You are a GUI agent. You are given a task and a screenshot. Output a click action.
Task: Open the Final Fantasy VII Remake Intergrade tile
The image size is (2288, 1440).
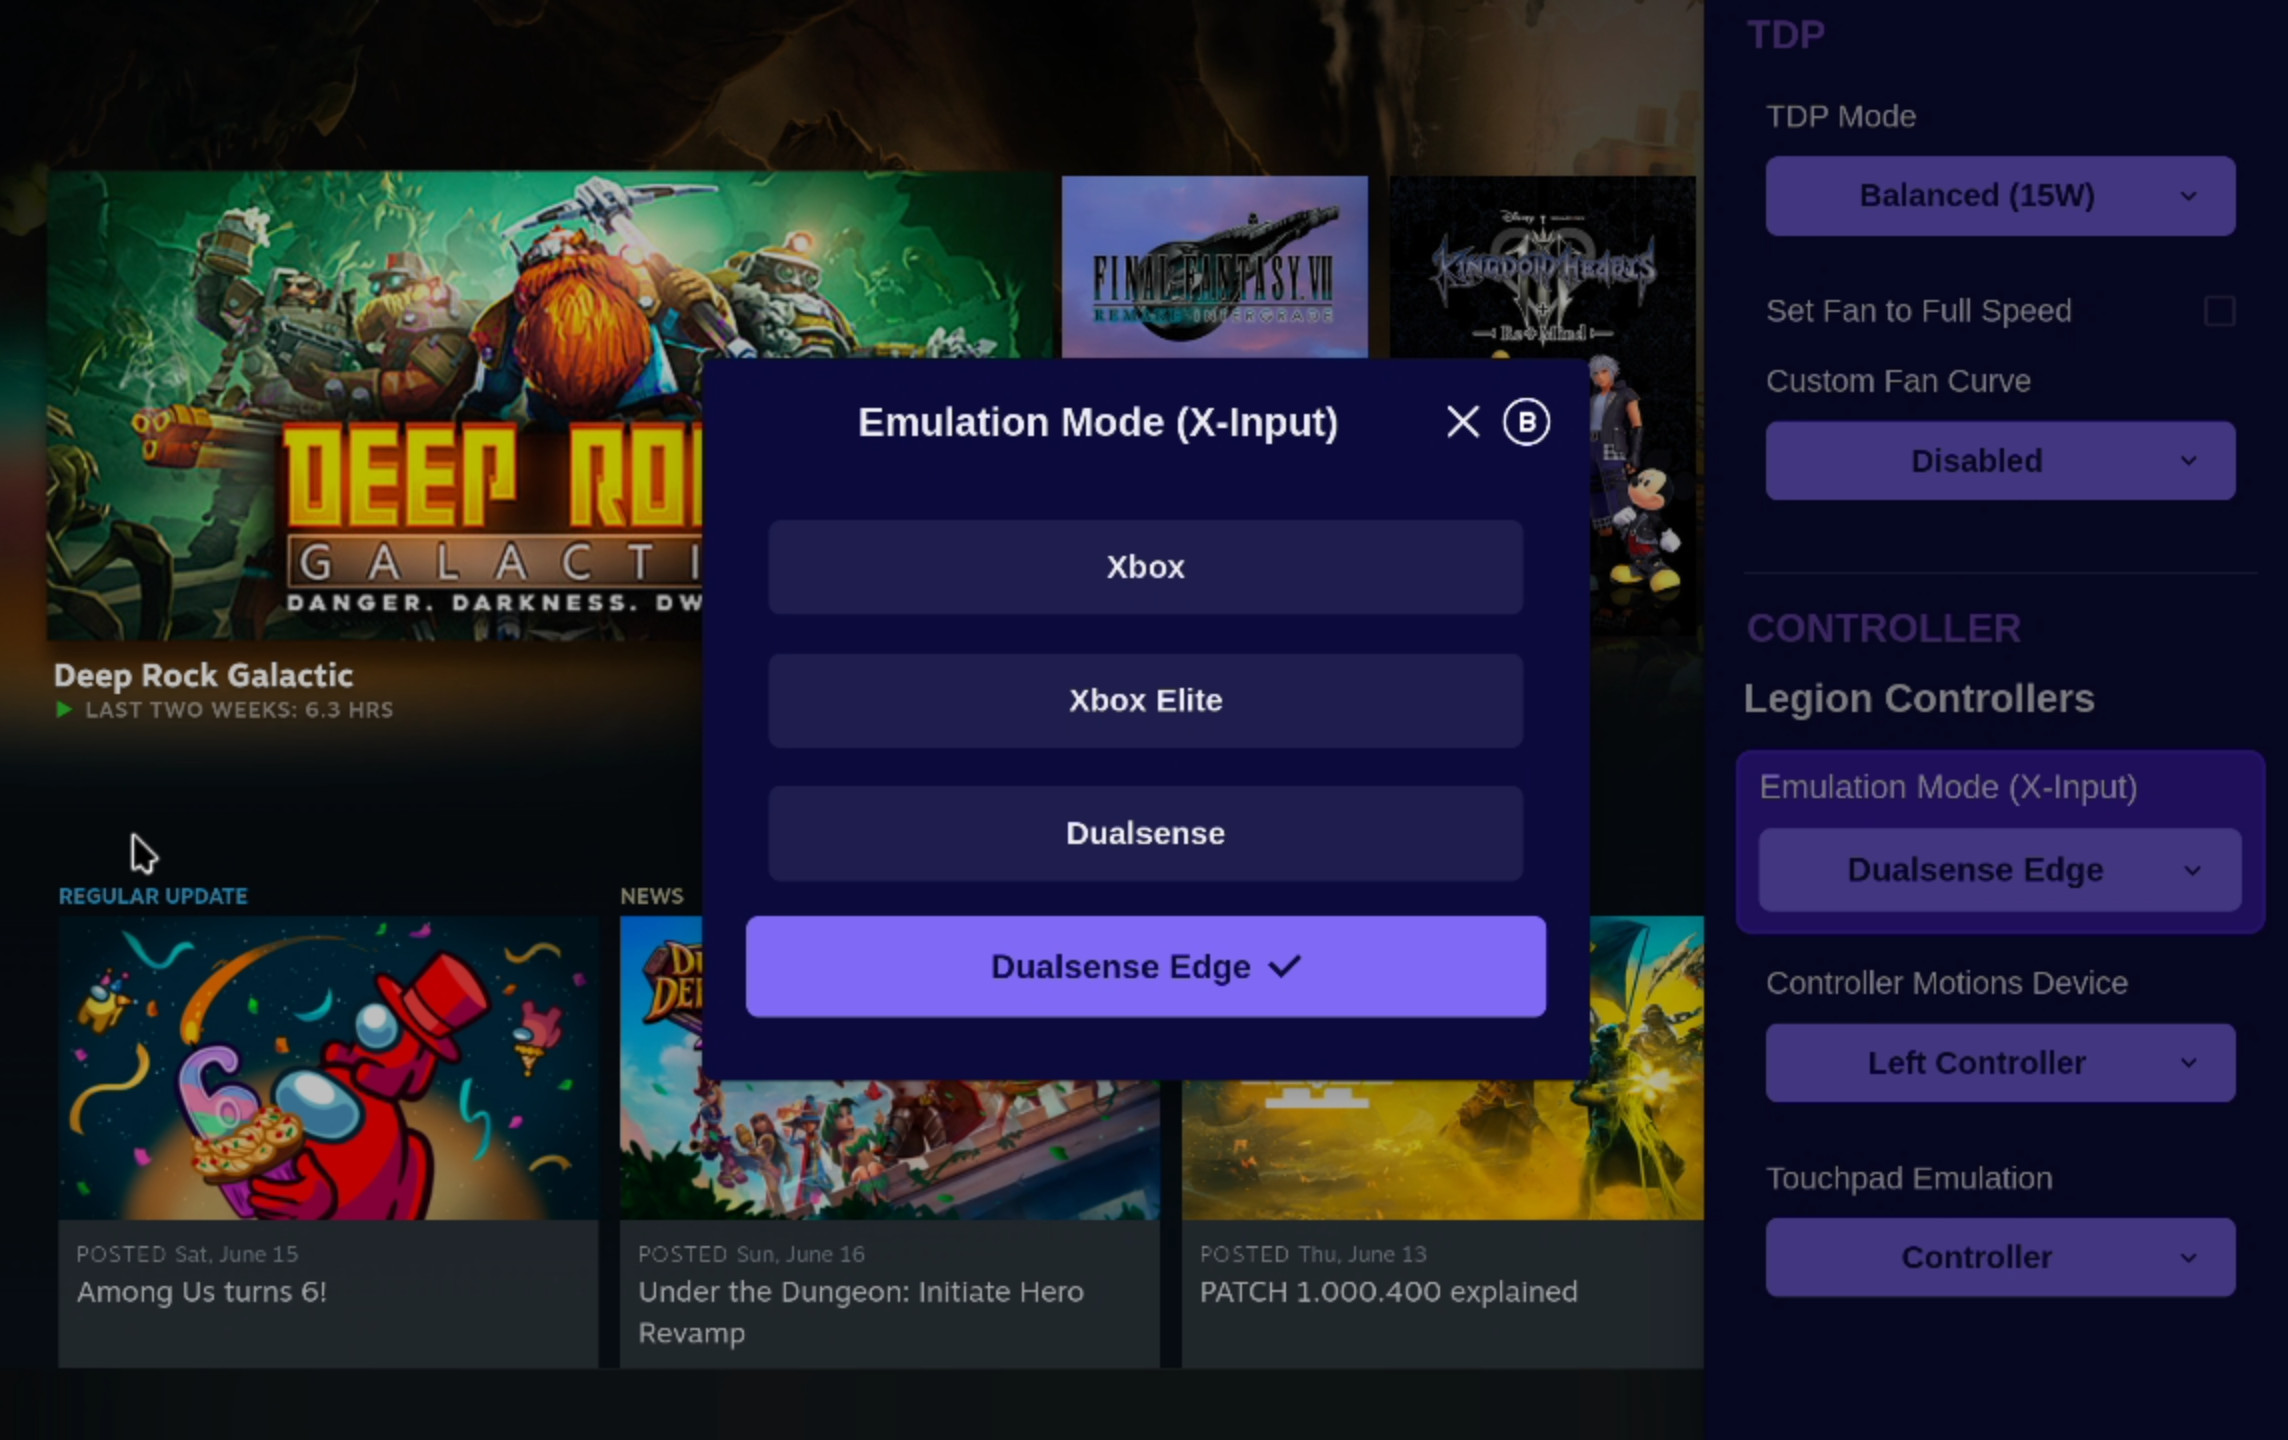[x=1215, y=267]
